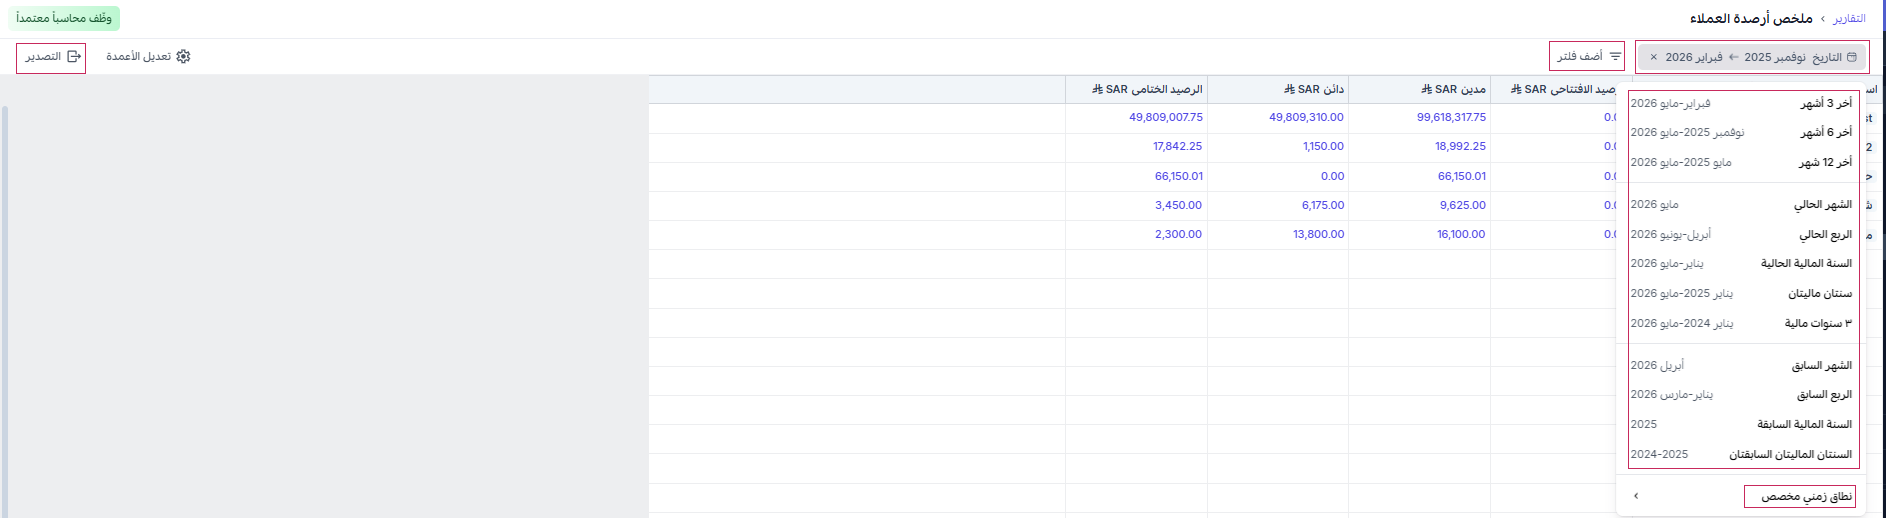Open تعديل الأعمدة column settings
Screen dimensions: 1886x518
coord(148,57)
